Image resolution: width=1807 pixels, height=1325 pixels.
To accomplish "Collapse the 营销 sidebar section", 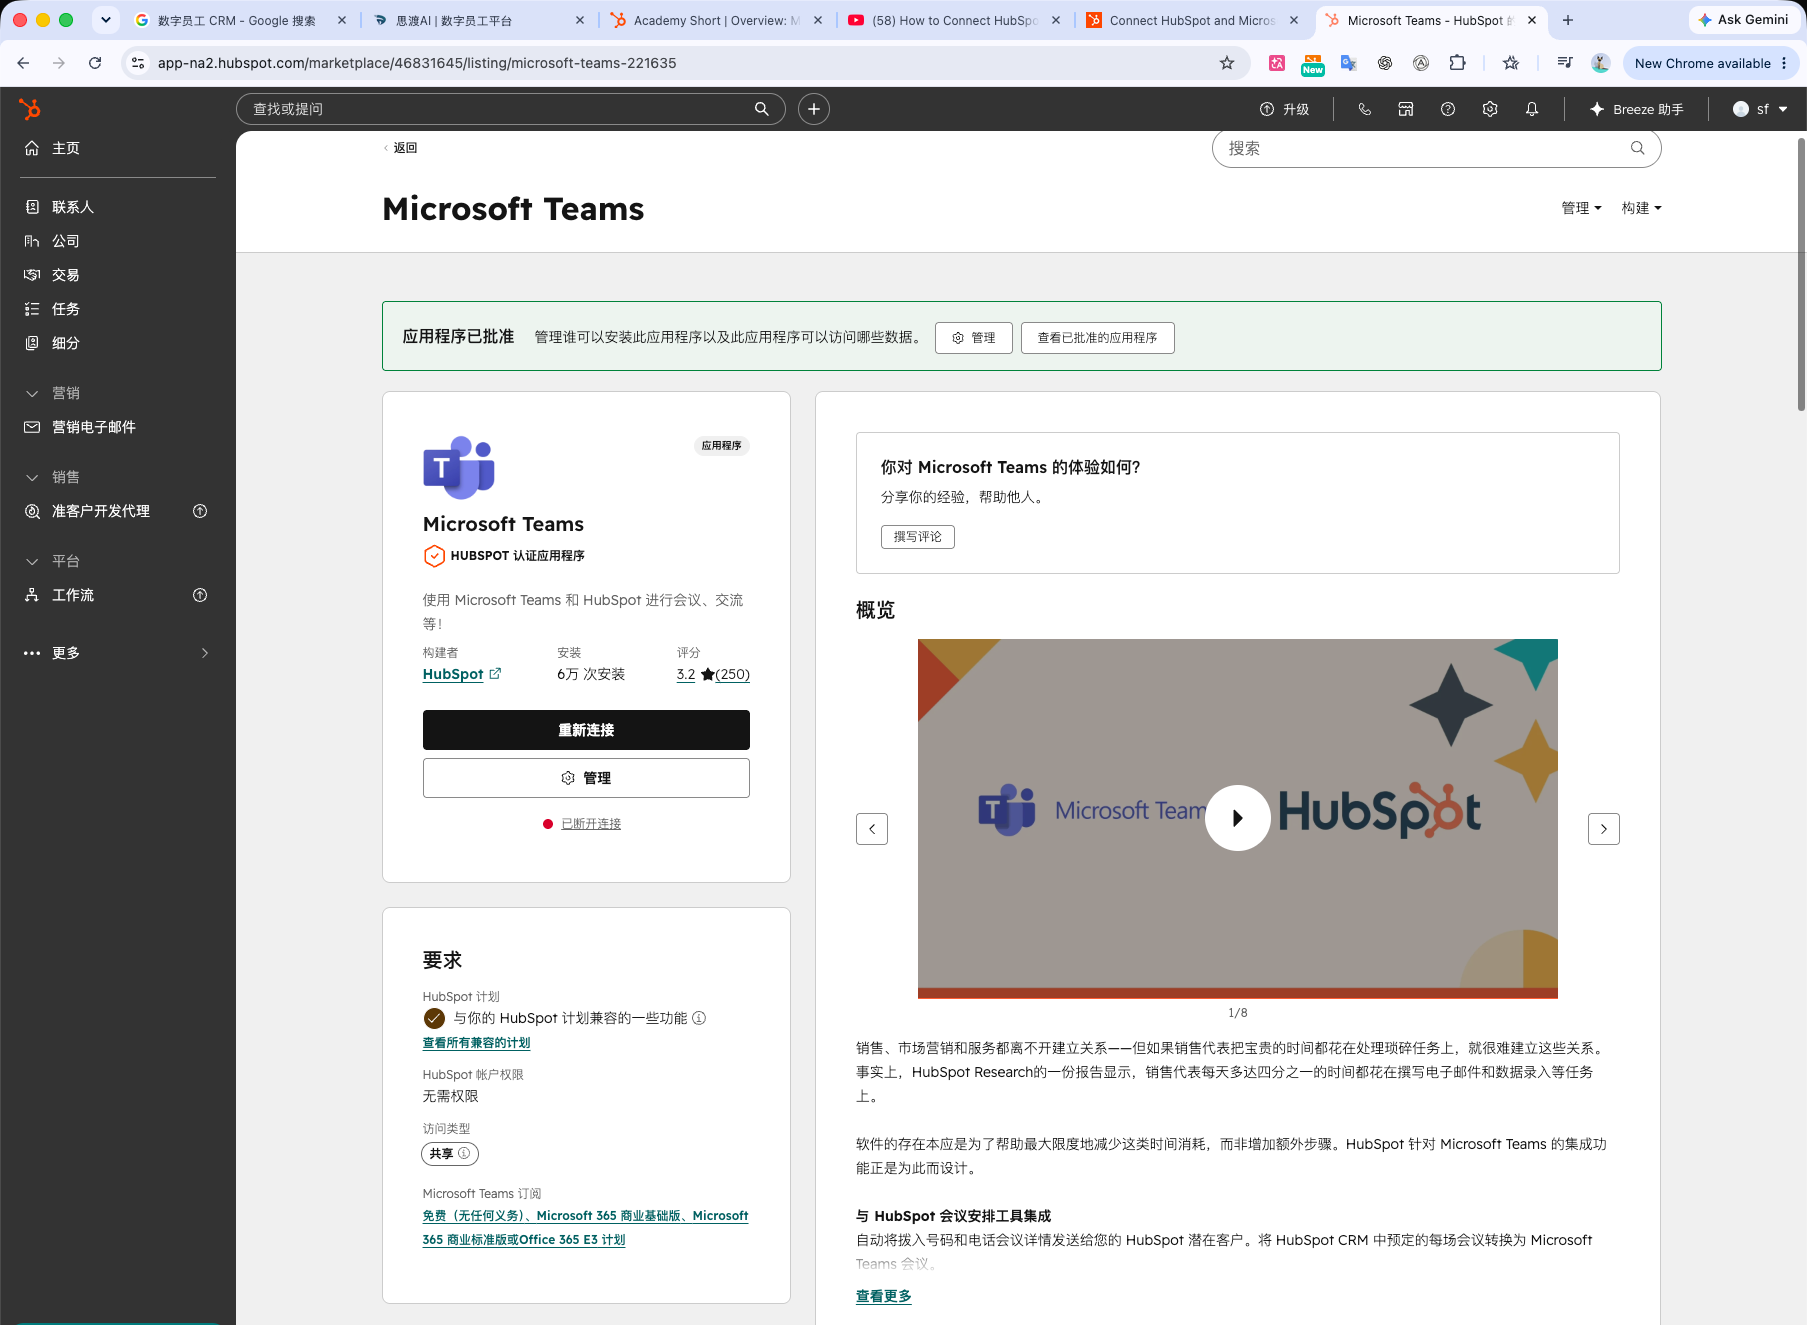I will pyautogui.click(x=52, y=393).
